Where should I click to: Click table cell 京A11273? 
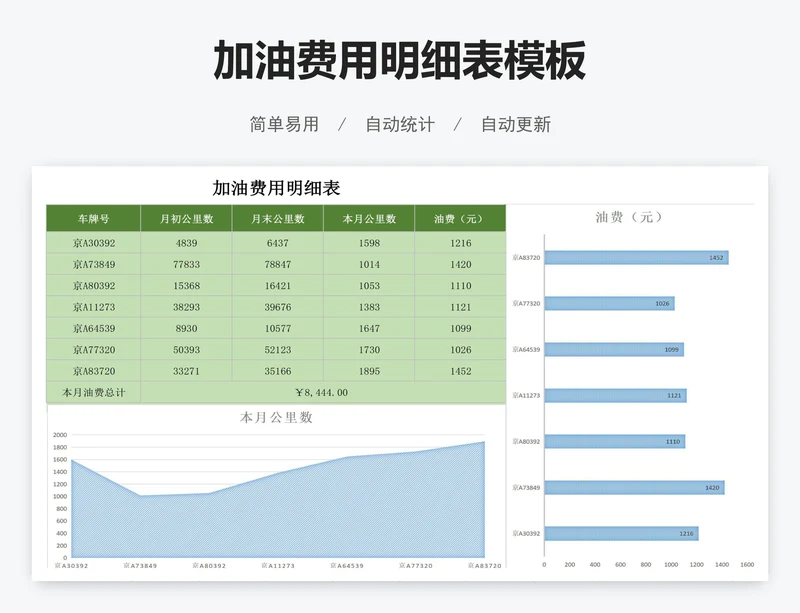(93, 307)
